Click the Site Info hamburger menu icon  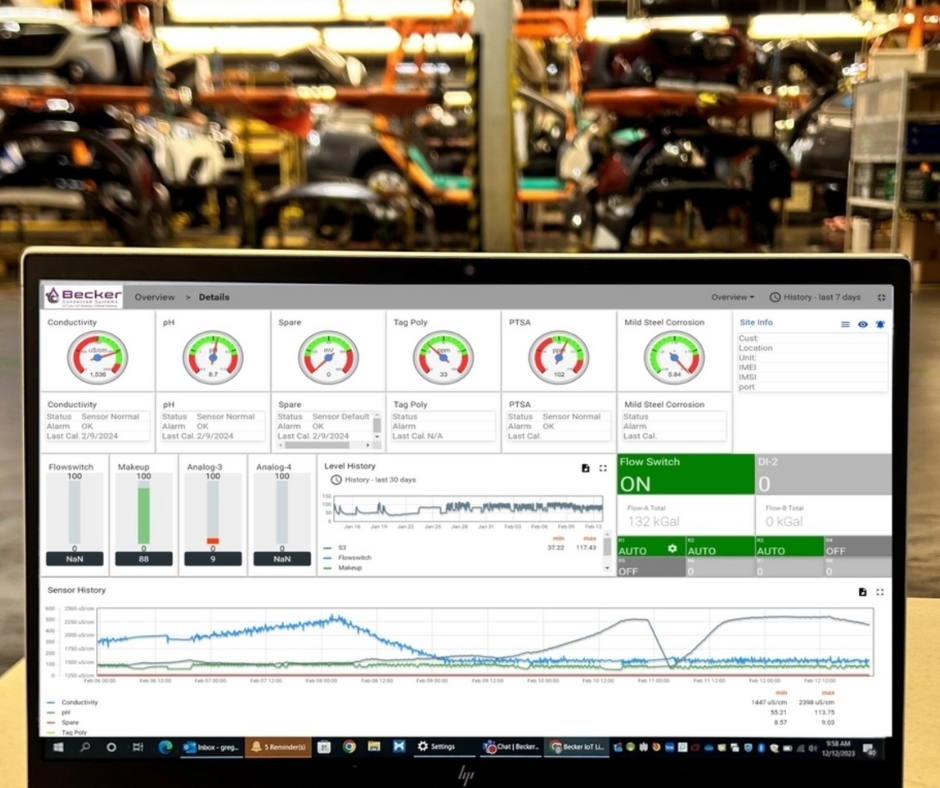click(x=845, y=324)
